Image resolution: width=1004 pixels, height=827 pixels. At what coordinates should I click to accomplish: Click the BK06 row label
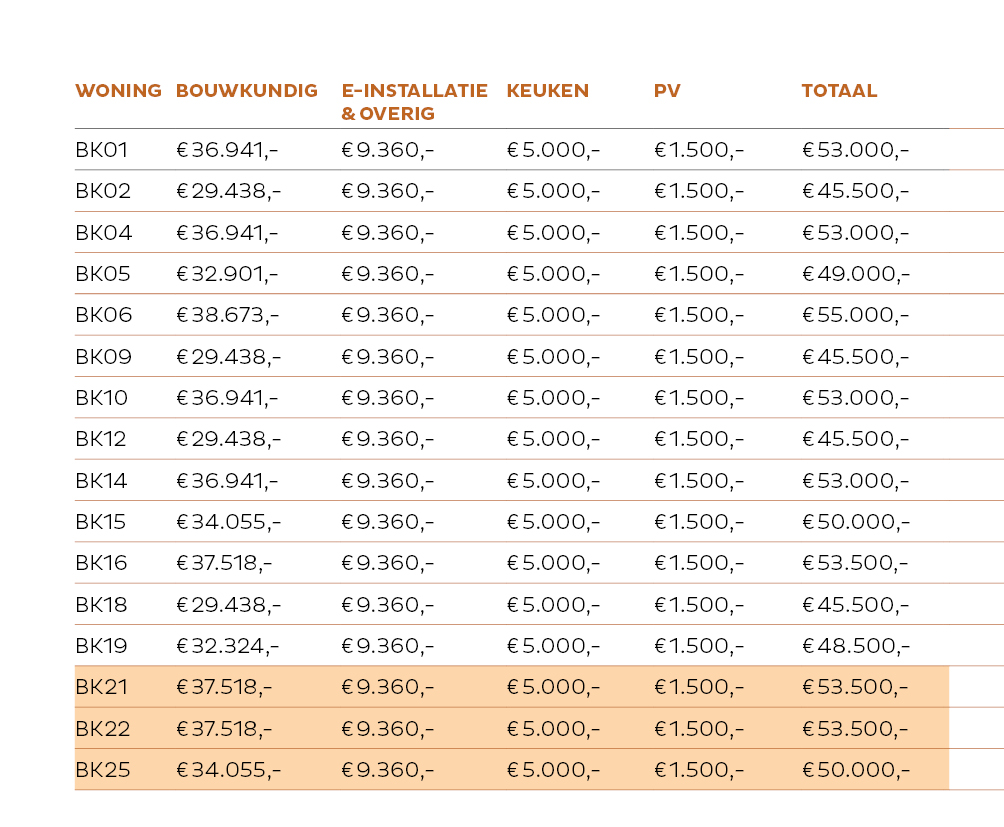(104, 316)
